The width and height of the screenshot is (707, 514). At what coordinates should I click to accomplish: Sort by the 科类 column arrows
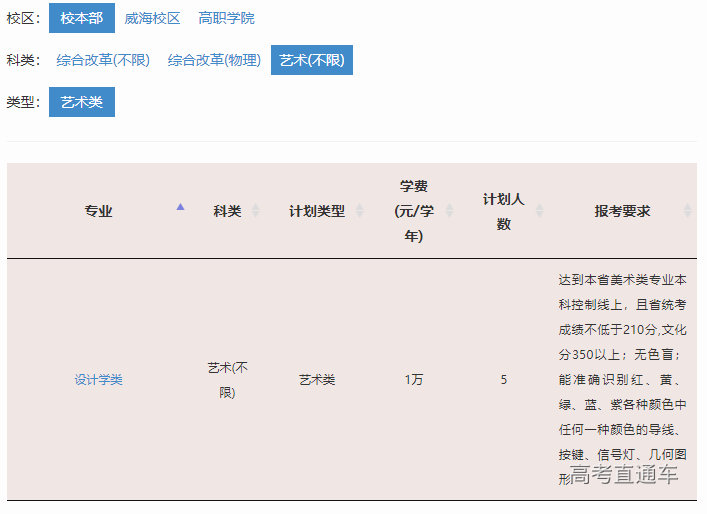tap(256, 211)
